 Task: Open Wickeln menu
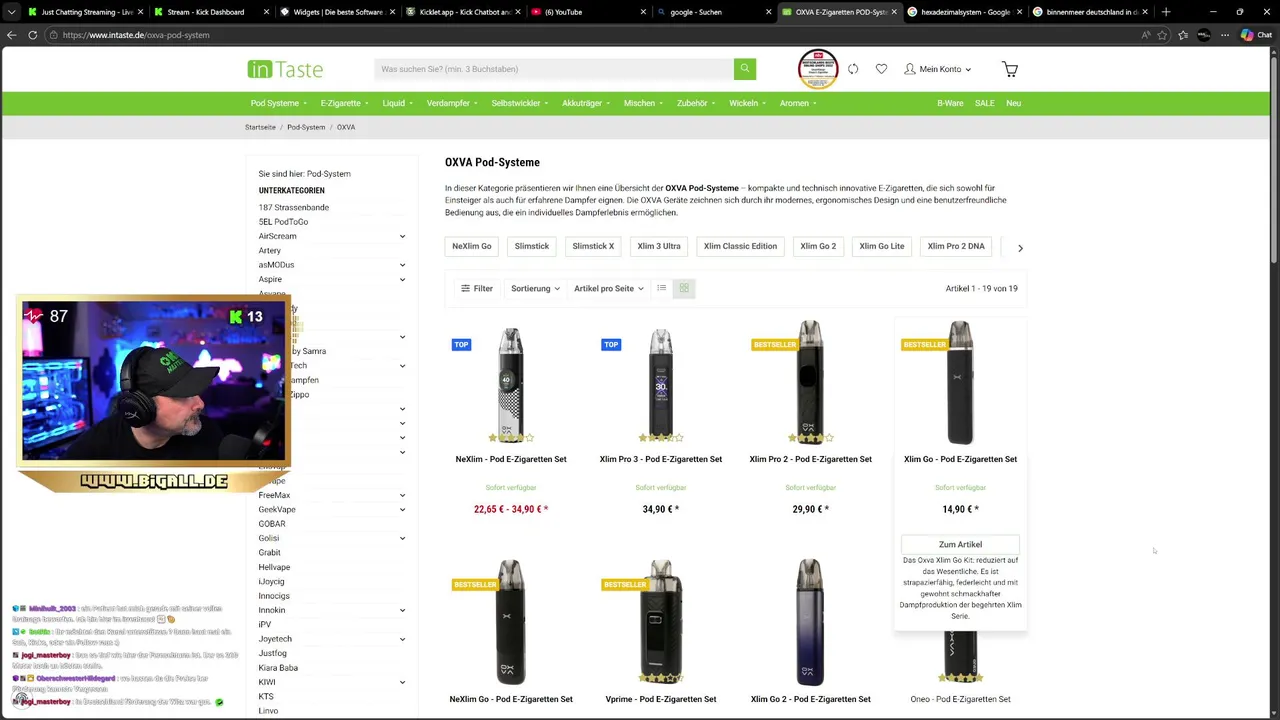point(748,103)
